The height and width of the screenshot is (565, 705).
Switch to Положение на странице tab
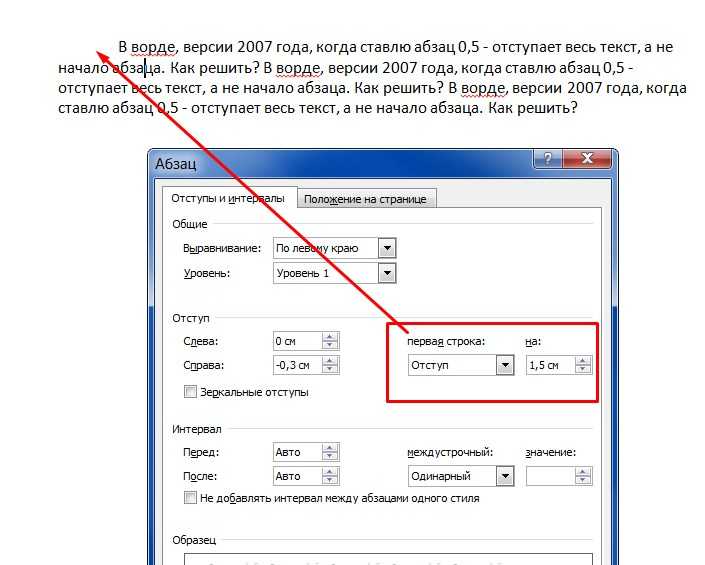pyautogui.click(x=365, y=199)
